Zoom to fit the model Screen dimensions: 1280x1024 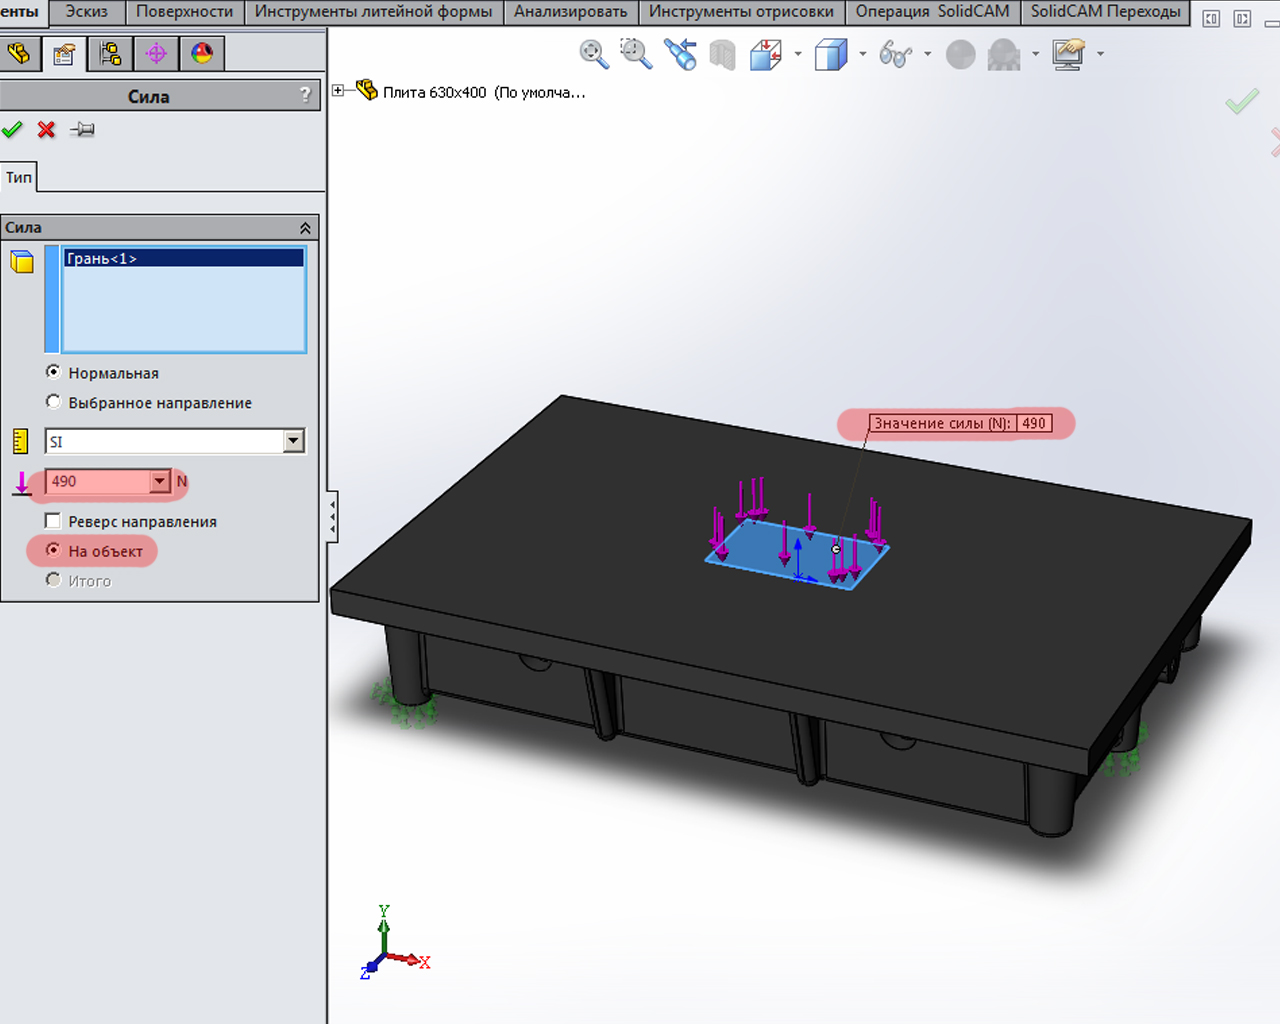coord(594,54)
